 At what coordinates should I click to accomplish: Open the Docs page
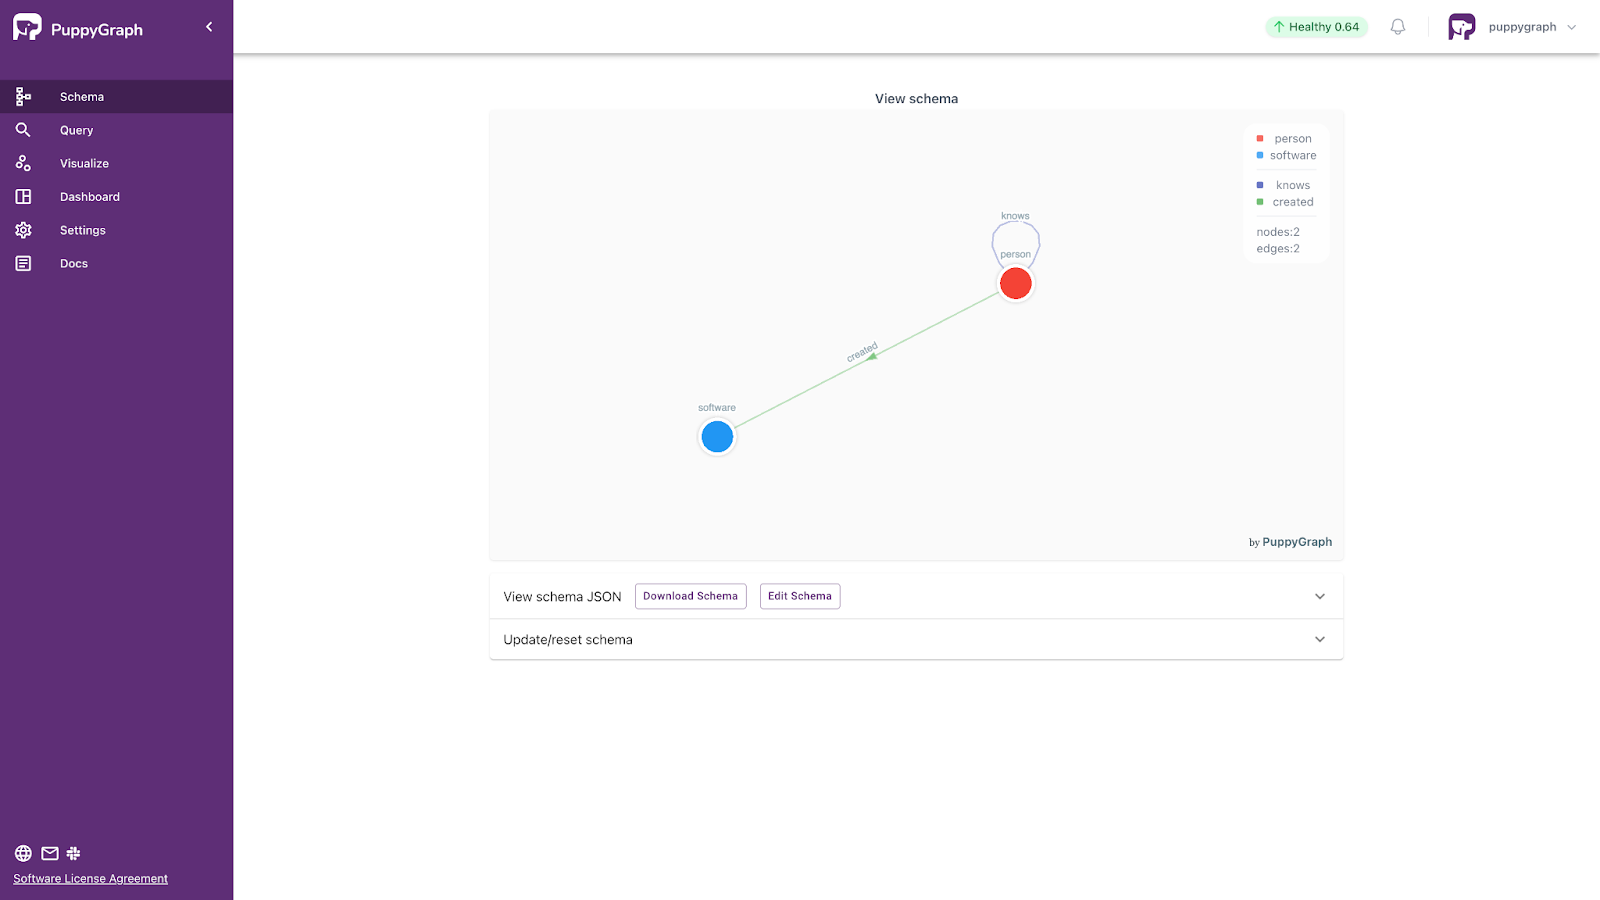click(116, 263)
